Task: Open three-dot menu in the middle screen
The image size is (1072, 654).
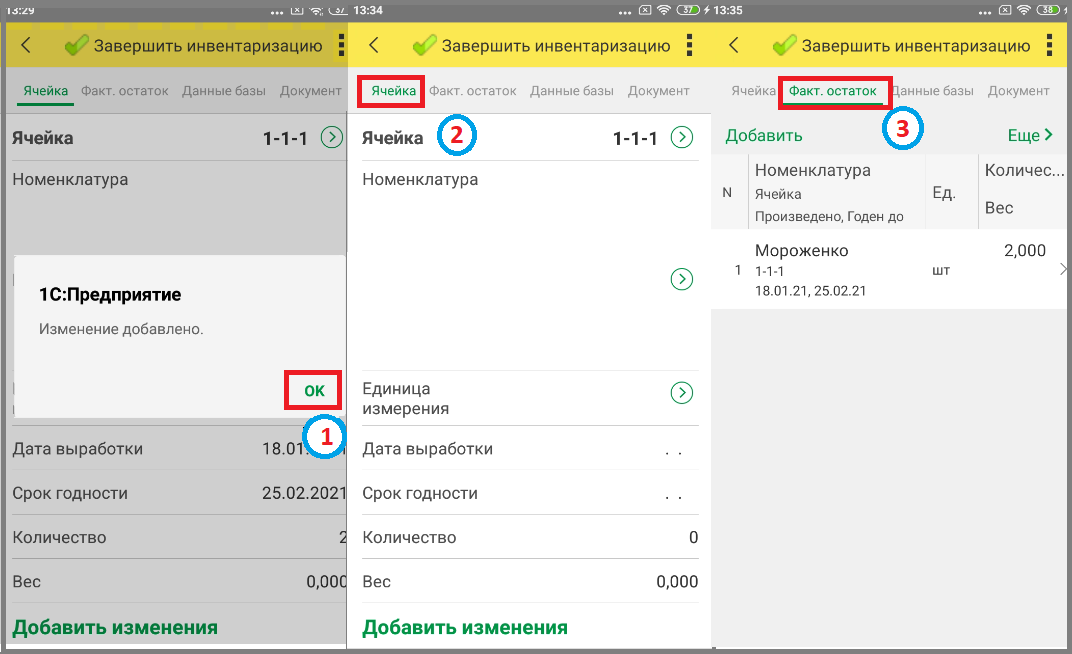Action: click(x=689, y=45)
